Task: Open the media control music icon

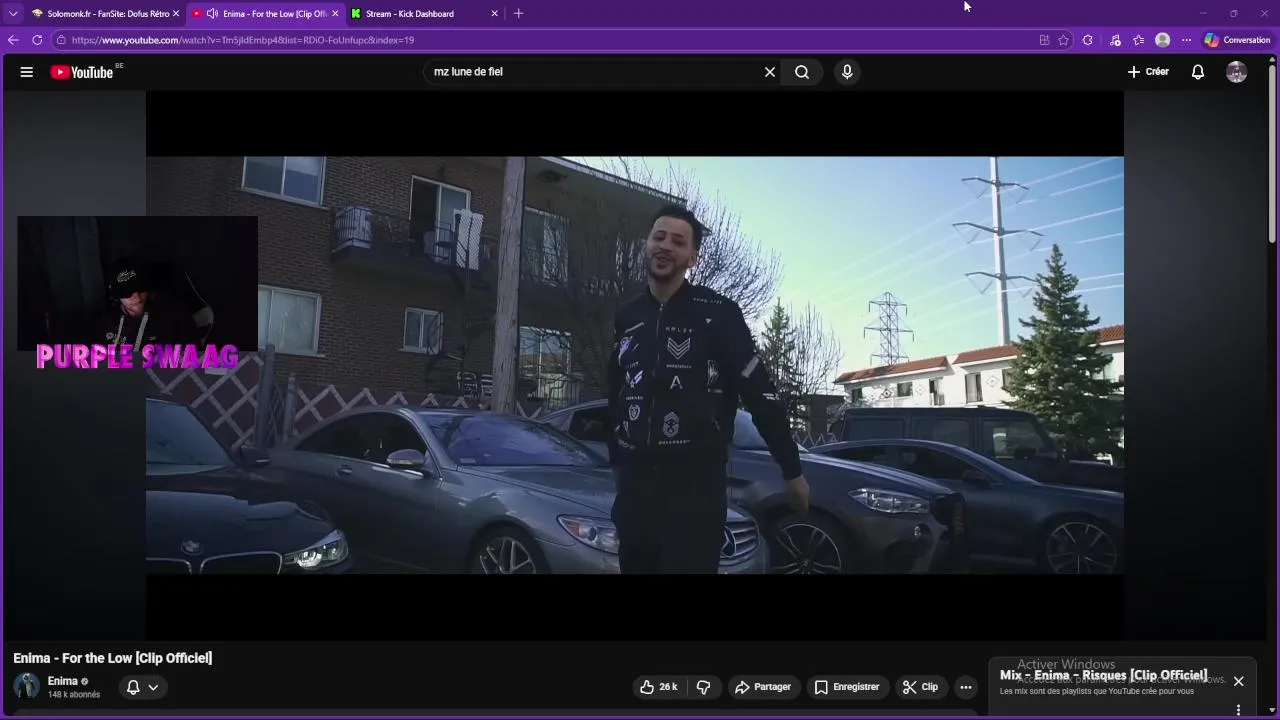Action: click(x=1115, y=40)
